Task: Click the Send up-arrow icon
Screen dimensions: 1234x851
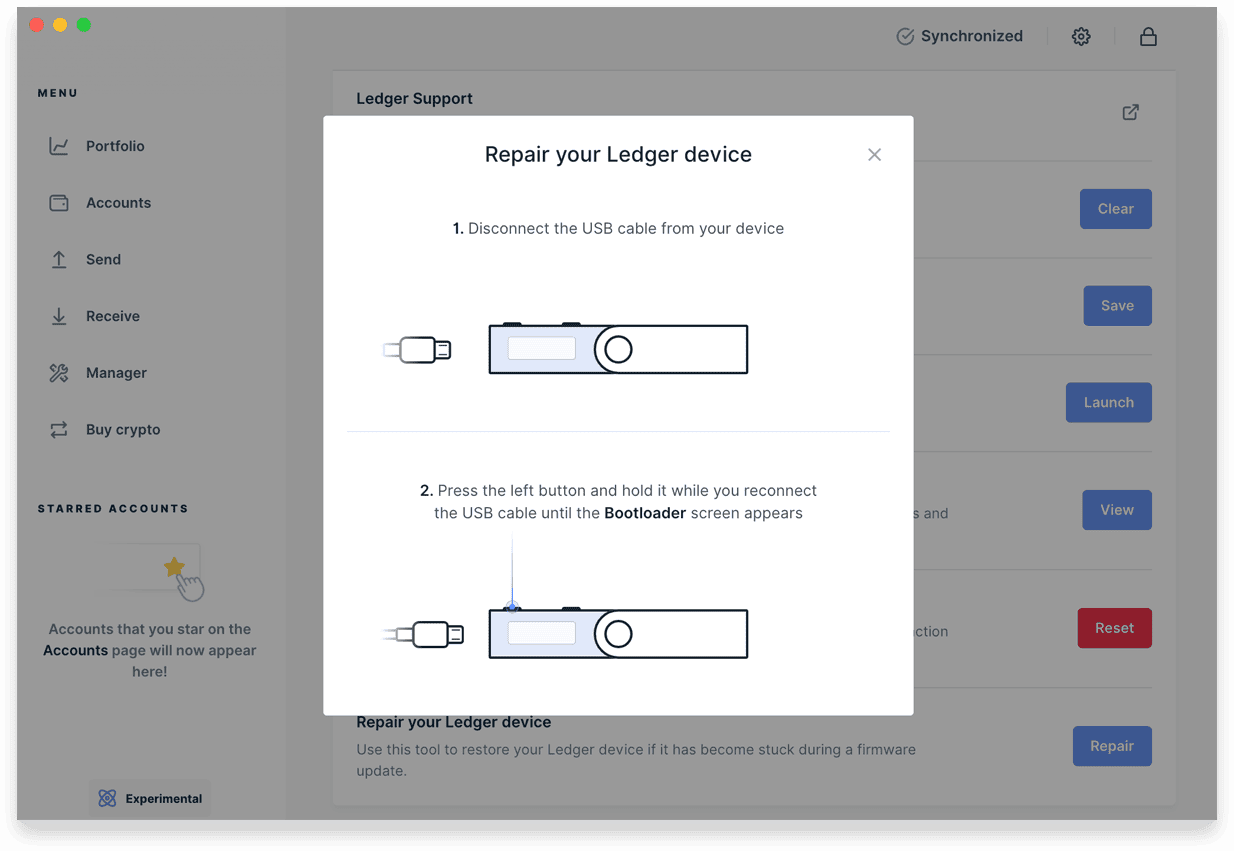Action: (59, 259)
